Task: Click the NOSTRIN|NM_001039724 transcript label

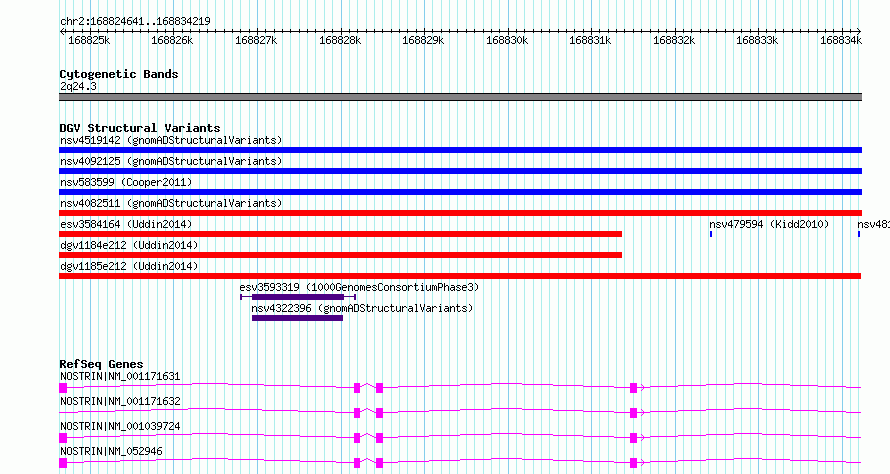Action: pos(120,426)
